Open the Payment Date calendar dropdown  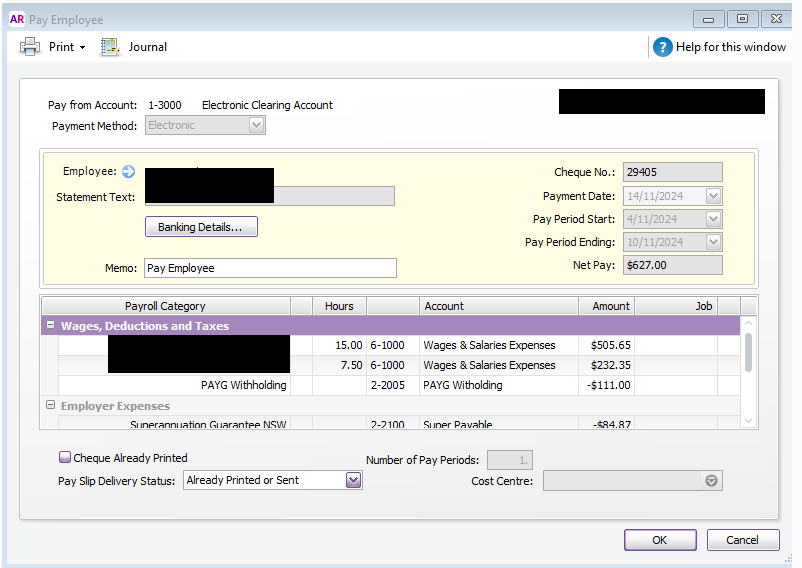point(713,196)
